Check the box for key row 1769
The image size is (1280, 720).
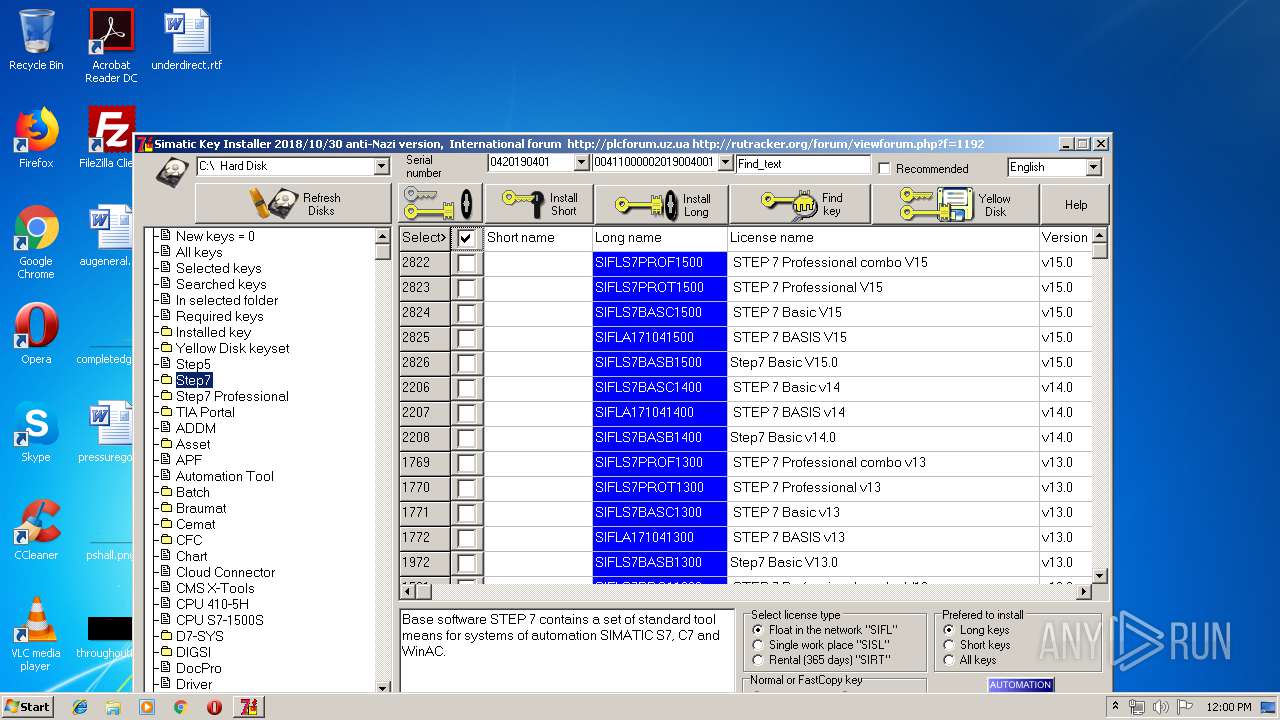pyautogui.click(x=466, y=463)
